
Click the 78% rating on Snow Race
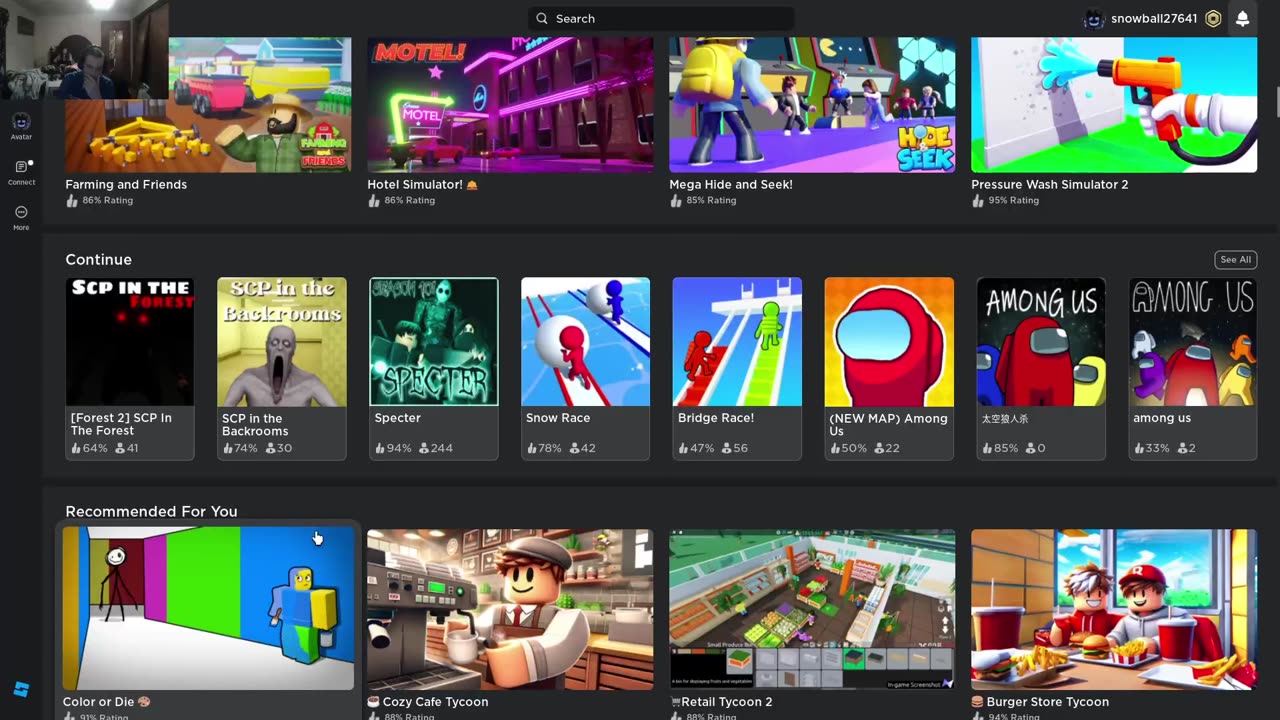pyautogui.click(x=545, y=448)
